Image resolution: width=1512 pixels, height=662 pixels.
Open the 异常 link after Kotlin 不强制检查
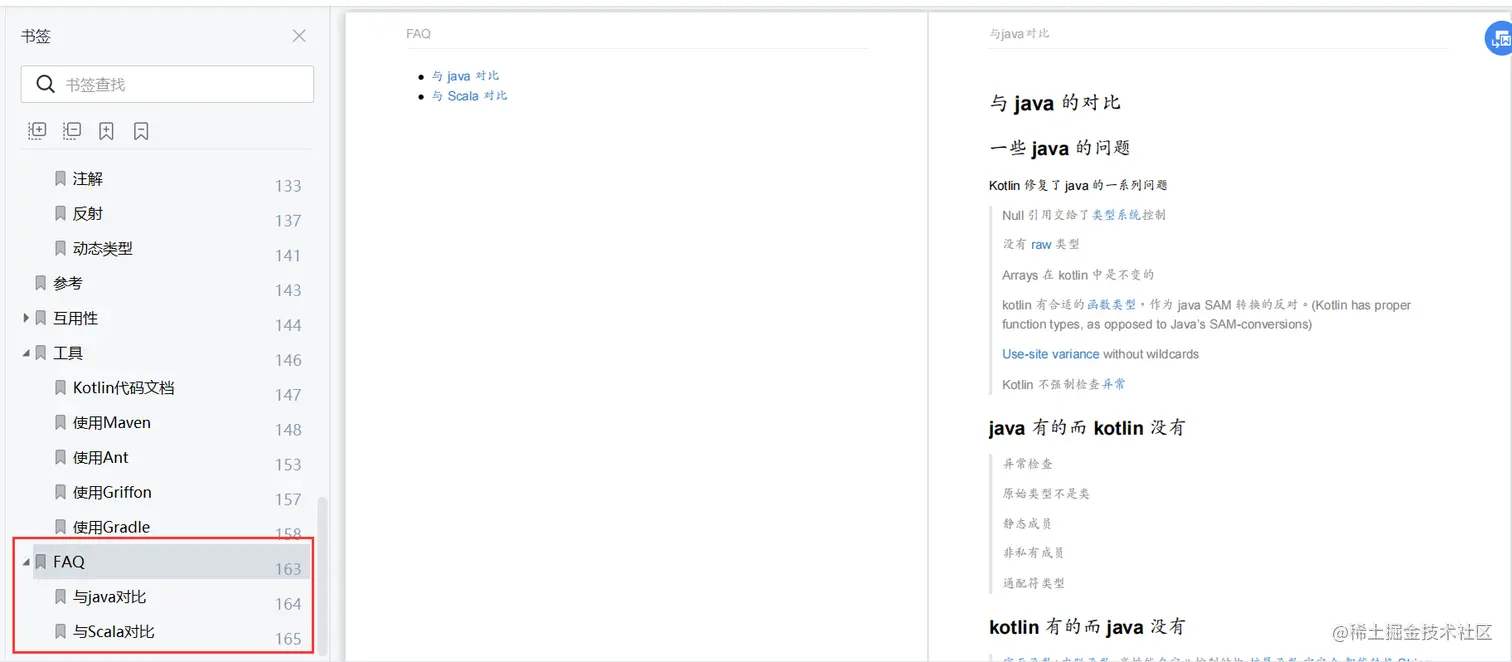tap(1114, 384)
